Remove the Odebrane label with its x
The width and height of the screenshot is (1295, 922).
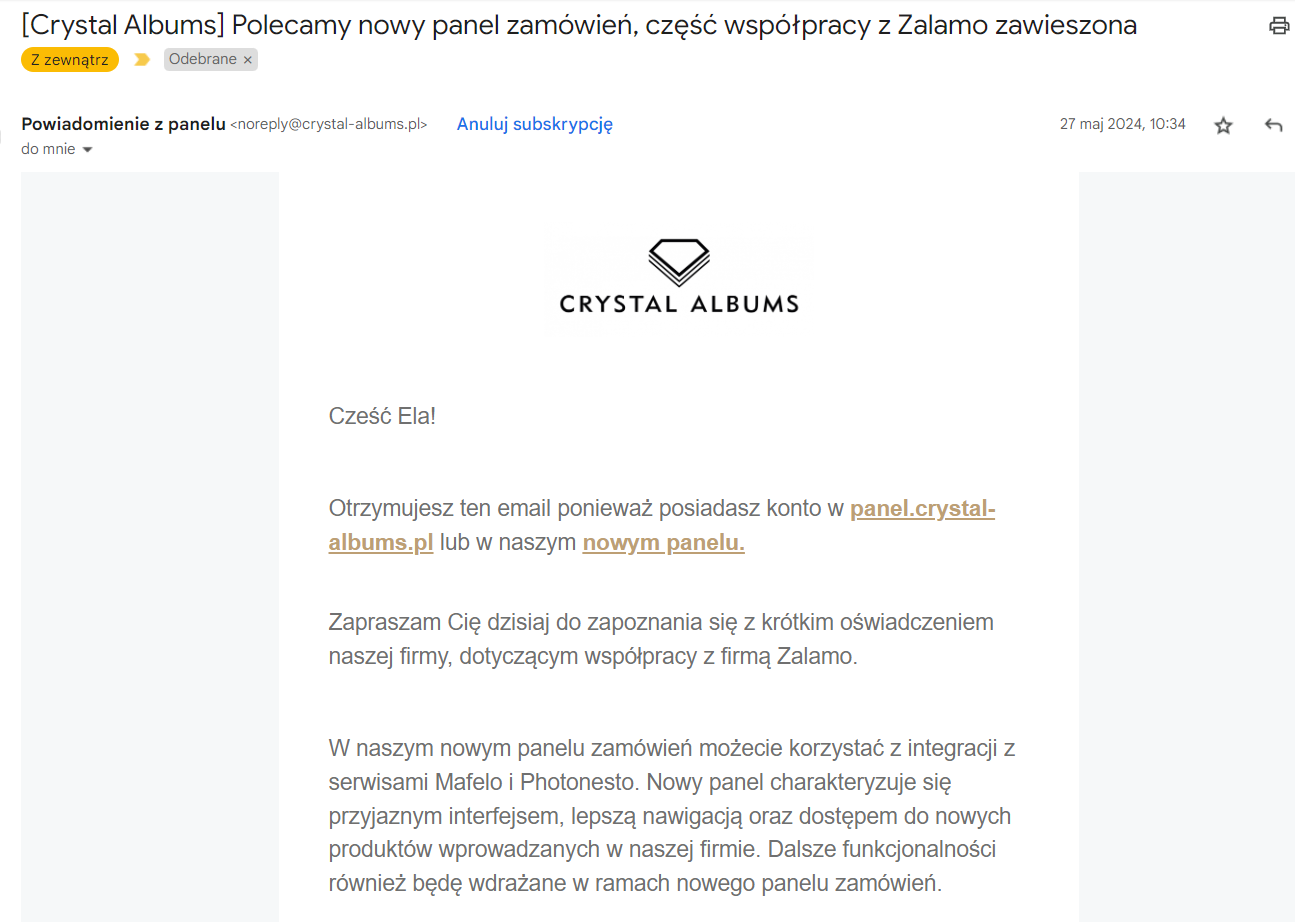tap(248, 60)
